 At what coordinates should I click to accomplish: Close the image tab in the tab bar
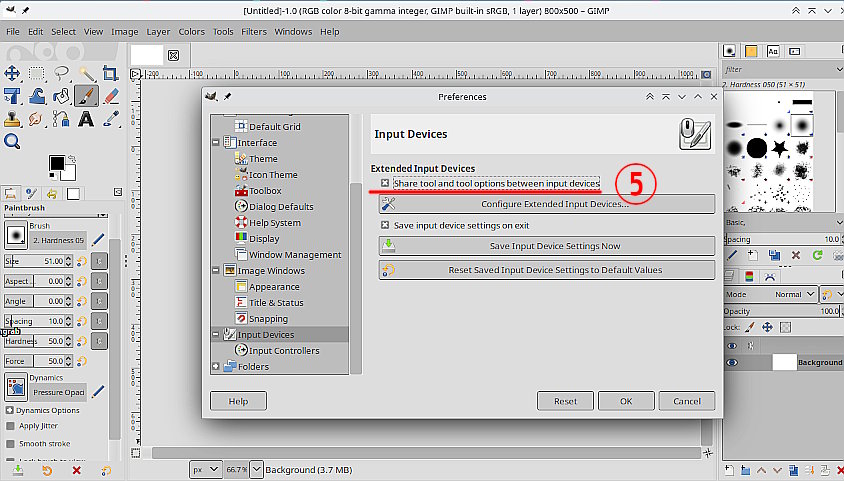point(173,55)
